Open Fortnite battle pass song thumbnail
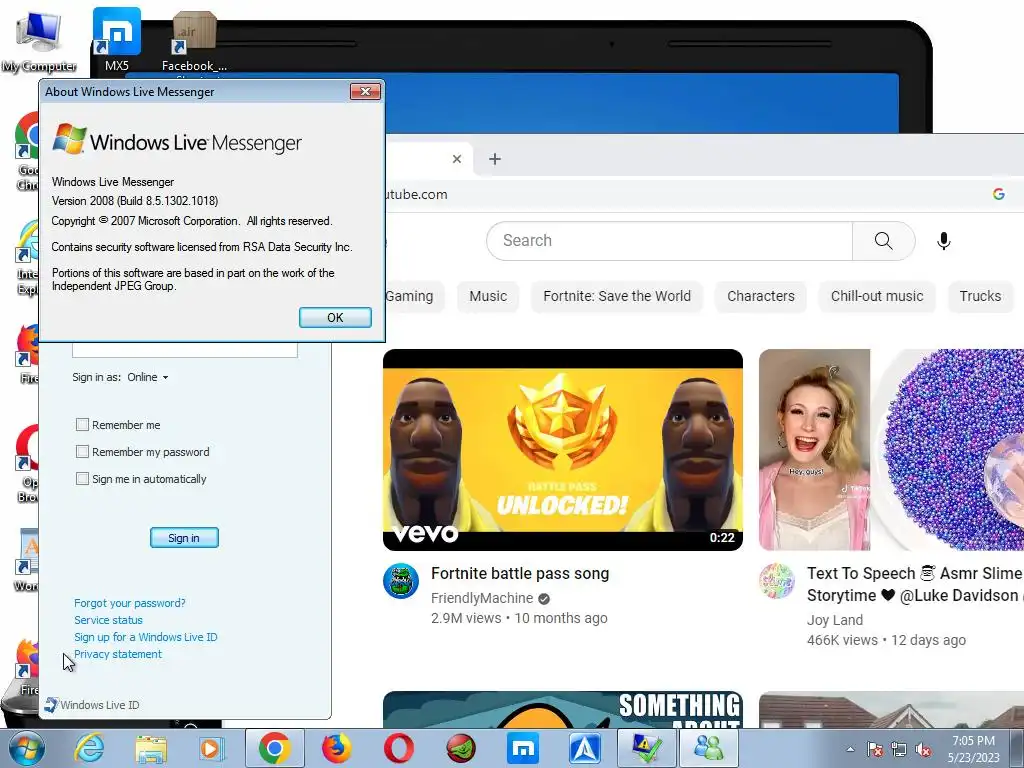This screenshot has height=768, width=1024. [x=563, y=450]
